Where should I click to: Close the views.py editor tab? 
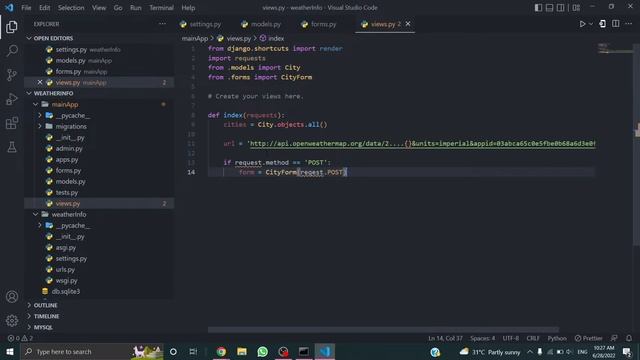[408, 24]
